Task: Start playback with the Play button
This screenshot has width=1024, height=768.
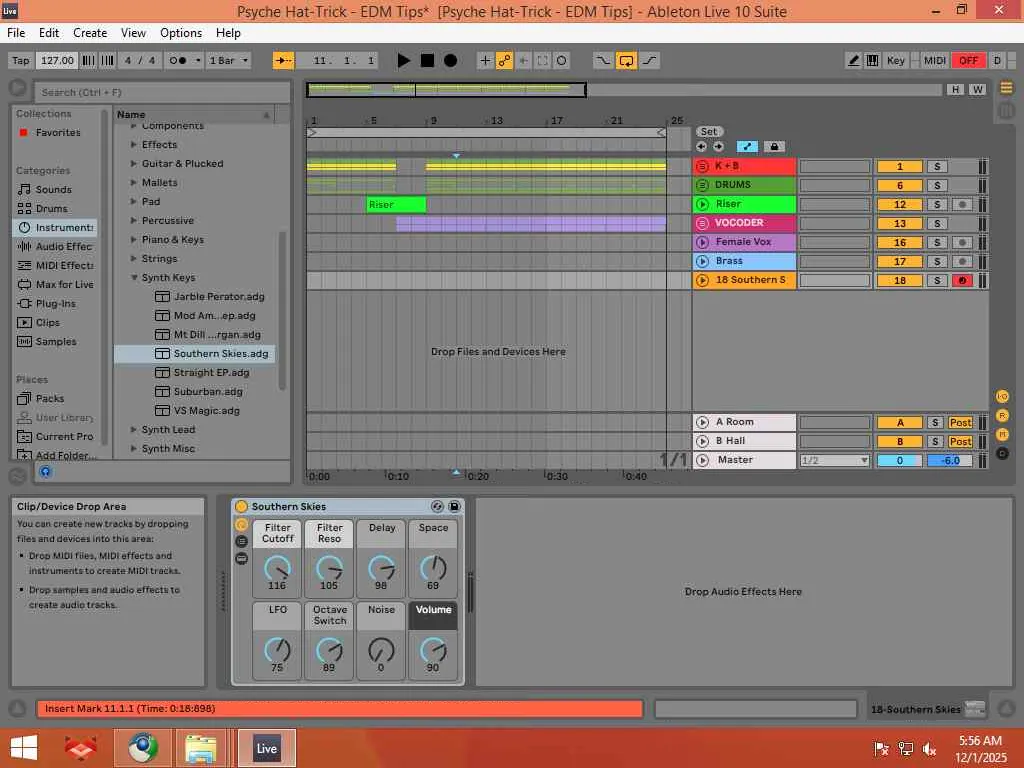Action: click(404, 61)
